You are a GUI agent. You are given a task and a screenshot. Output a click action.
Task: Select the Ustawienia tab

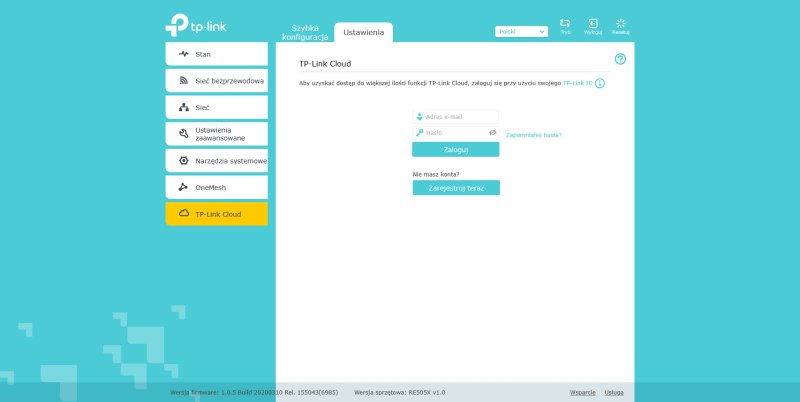pos(363,32)
